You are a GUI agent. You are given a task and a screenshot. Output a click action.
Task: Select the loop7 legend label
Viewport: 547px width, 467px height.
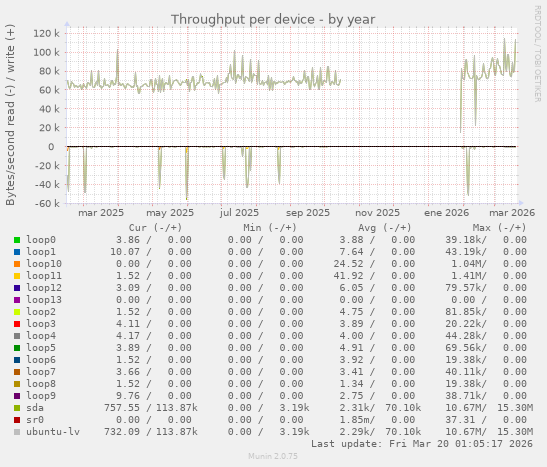point(41,372)
